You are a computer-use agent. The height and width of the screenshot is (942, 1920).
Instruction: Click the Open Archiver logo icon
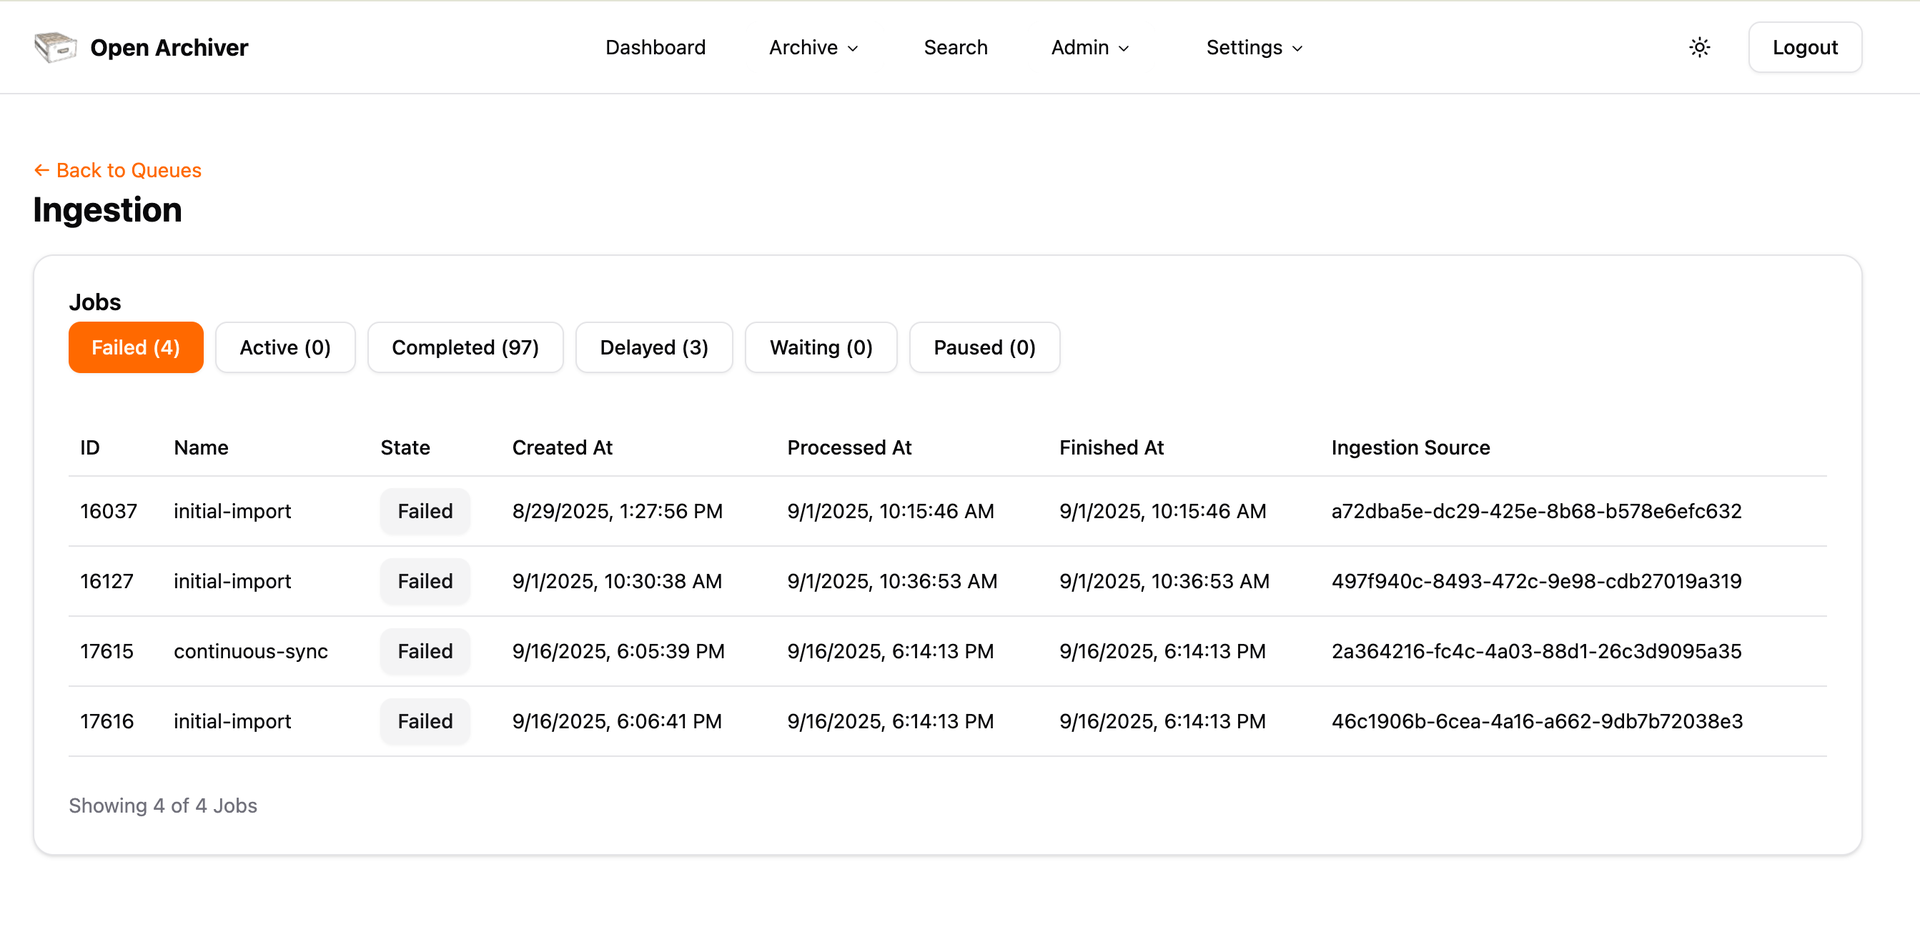coord(55,47)
